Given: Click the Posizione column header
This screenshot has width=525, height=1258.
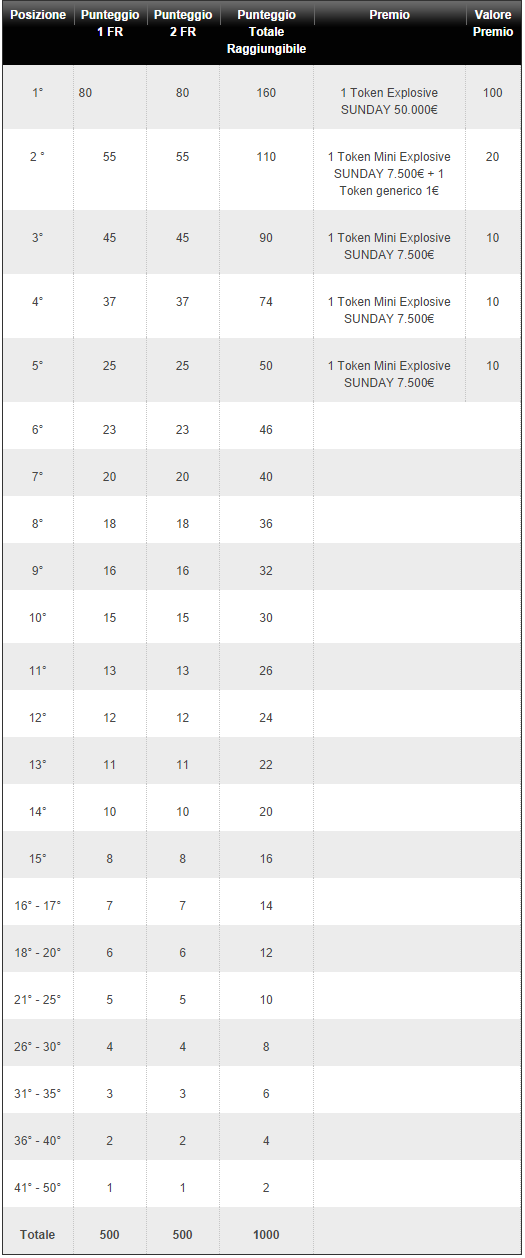Looking at the screenshot, I should [x=38, y=16].
